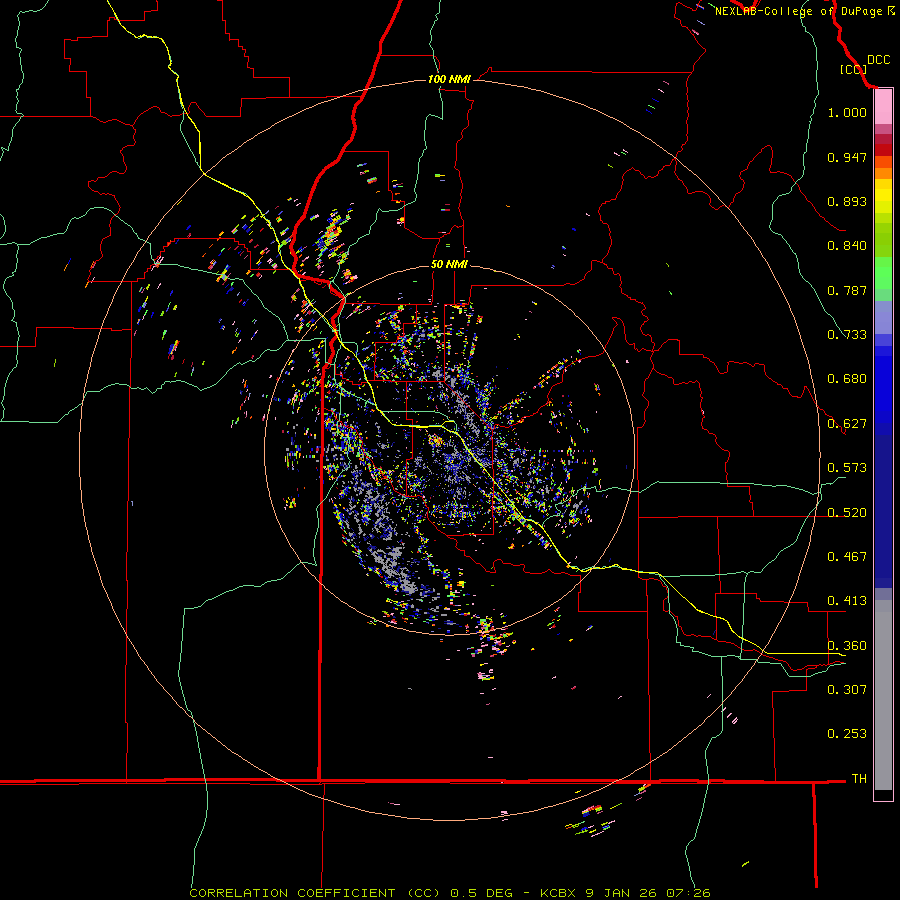This screenshot has height=900, width=900.
Task: Select the 0.413 scale value
Action: pos(847,601)
